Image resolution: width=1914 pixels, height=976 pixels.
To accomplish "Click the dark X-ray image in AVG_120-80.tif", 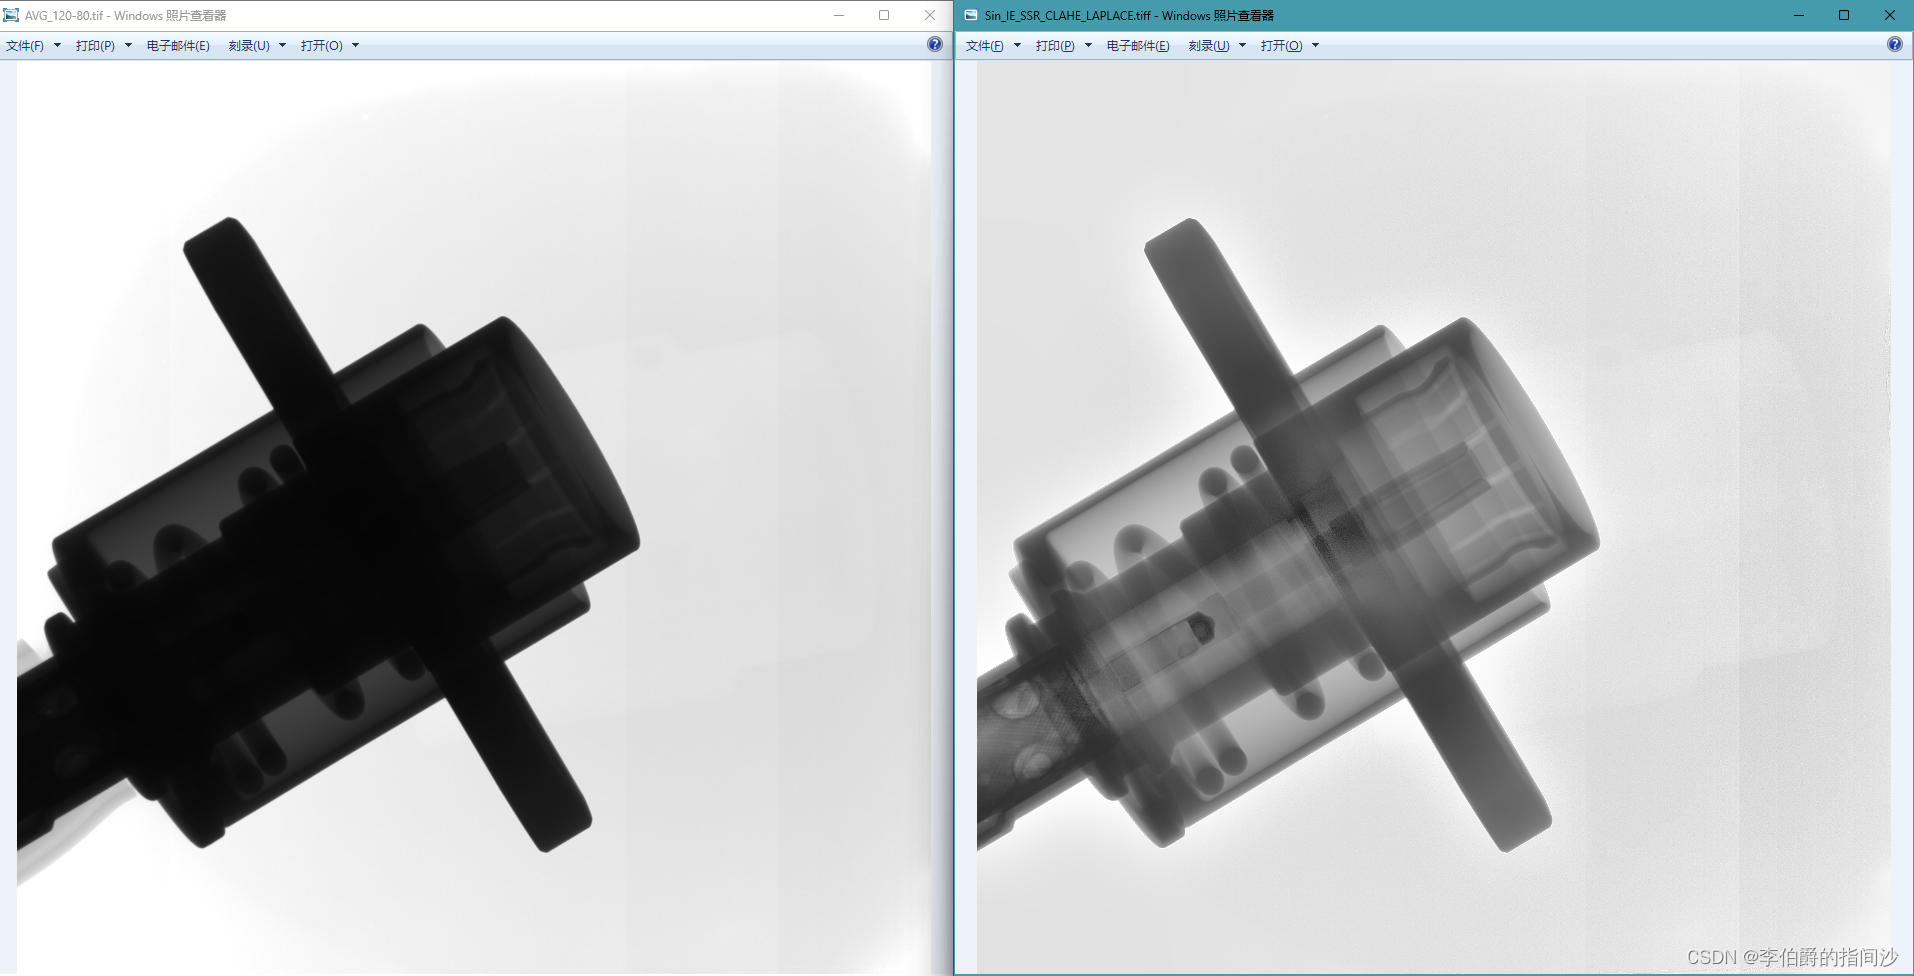I will point(474,517).
